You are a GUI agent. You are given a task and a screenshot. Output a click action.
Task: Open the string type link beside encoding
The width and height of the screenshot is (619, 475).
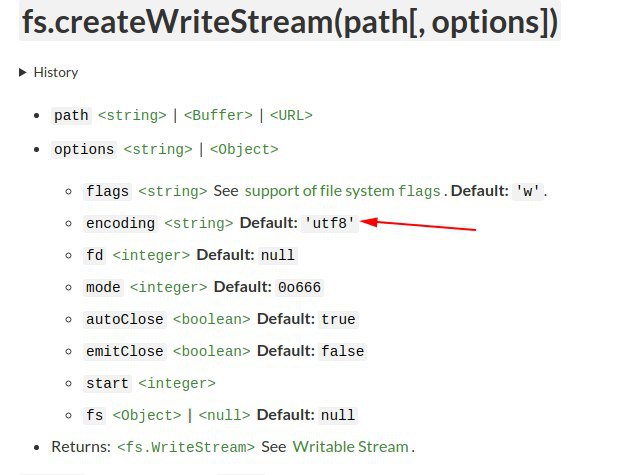click(x=199, y=223)
